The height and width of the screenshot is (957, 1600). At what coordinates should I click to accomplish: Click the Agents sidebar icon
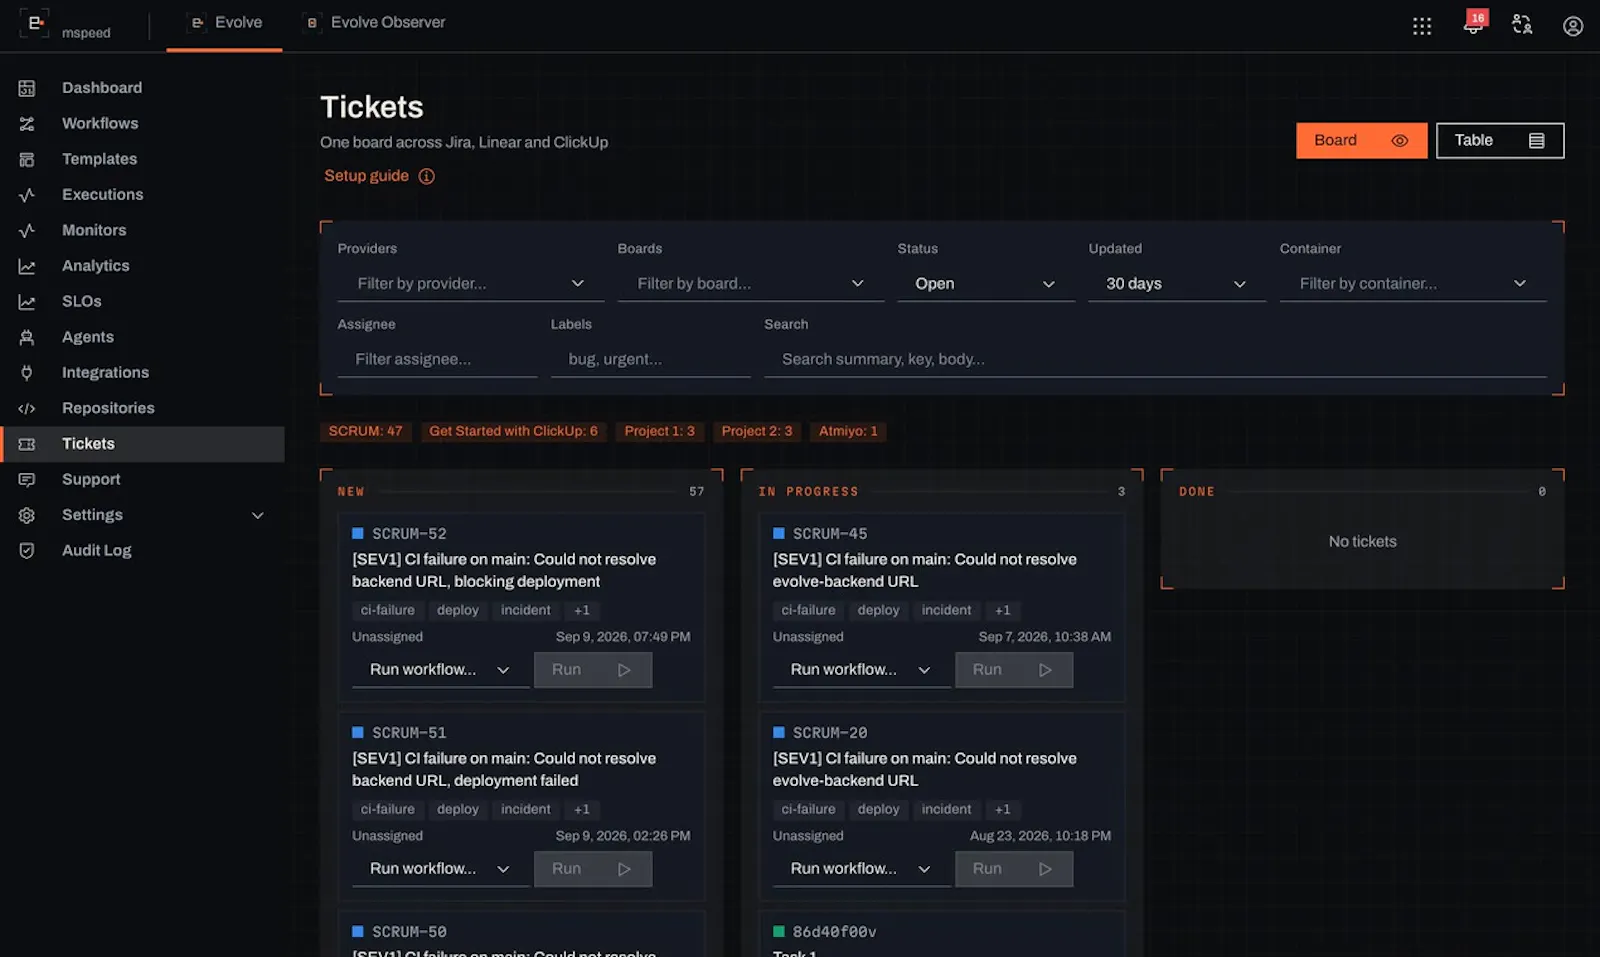click(27, 337)
